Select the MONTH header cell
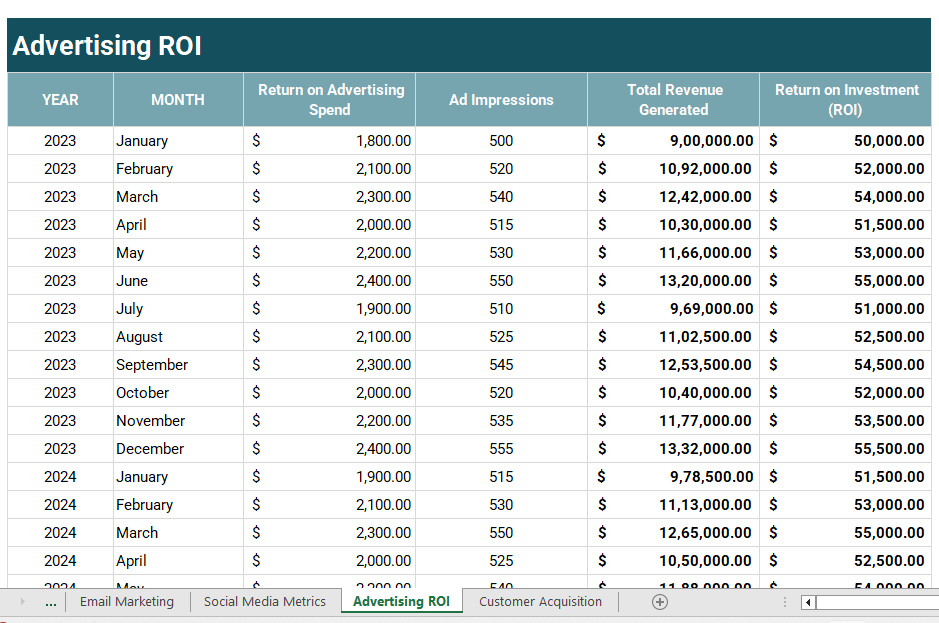 click(x=178, y=100)
